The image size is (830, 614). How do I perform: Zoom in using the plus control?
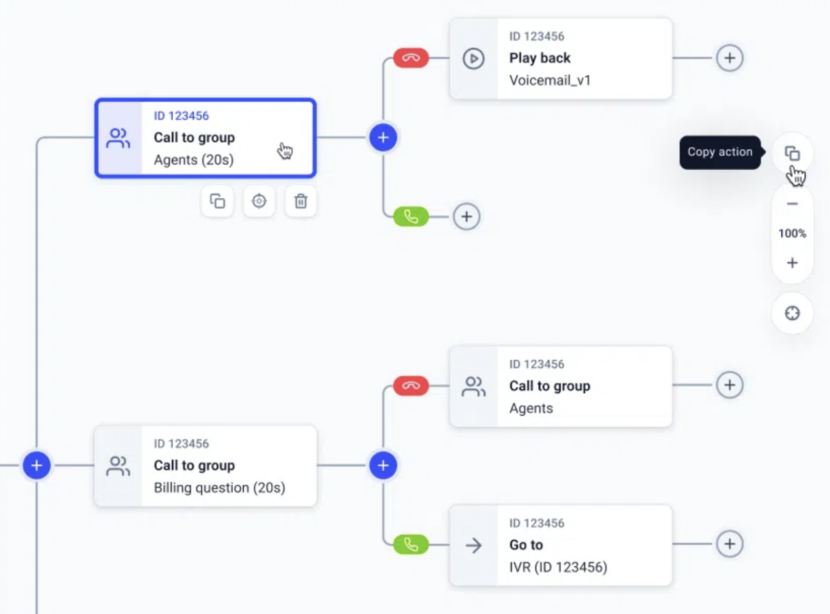pyautogui.click(x=792, y=263)
